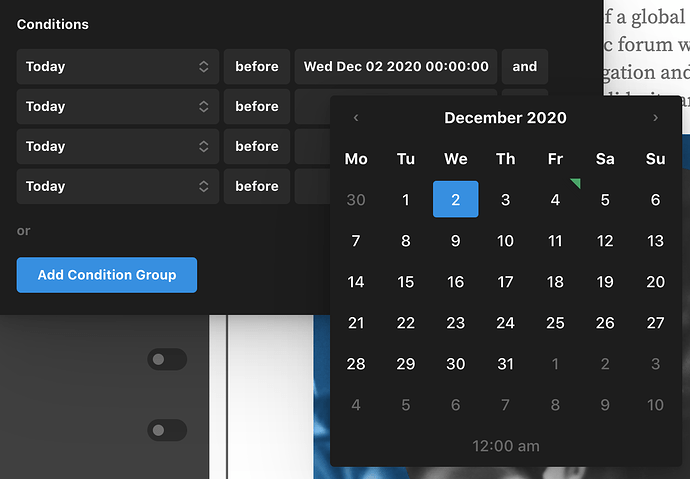
Task: Open the first row's Today dropdown
Action: (x=118, y=67)
